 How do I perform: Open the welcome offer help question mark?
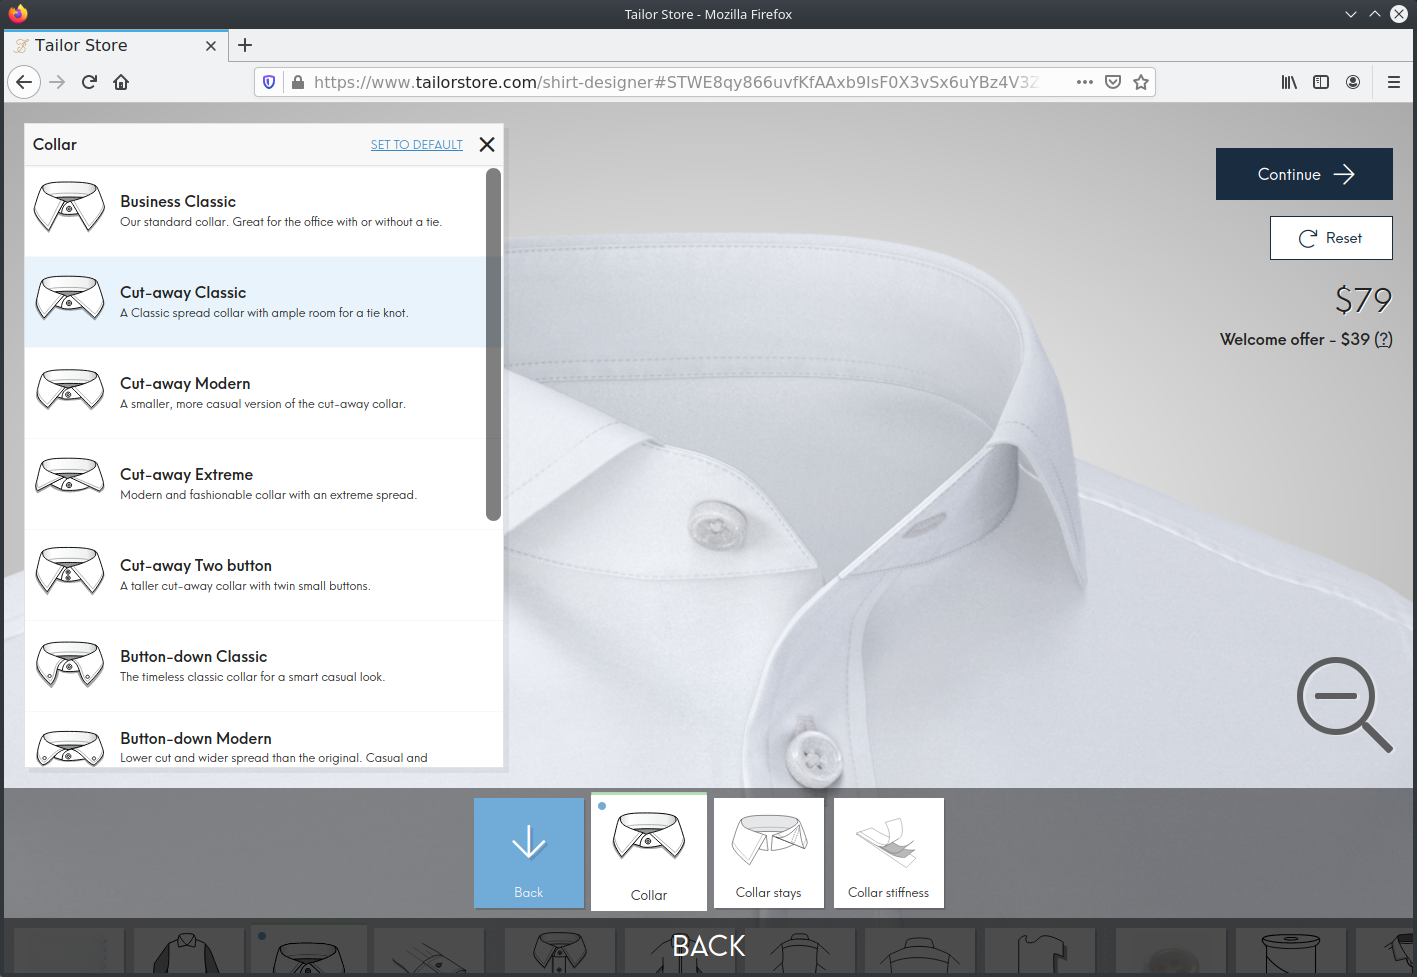point(1383,339)
